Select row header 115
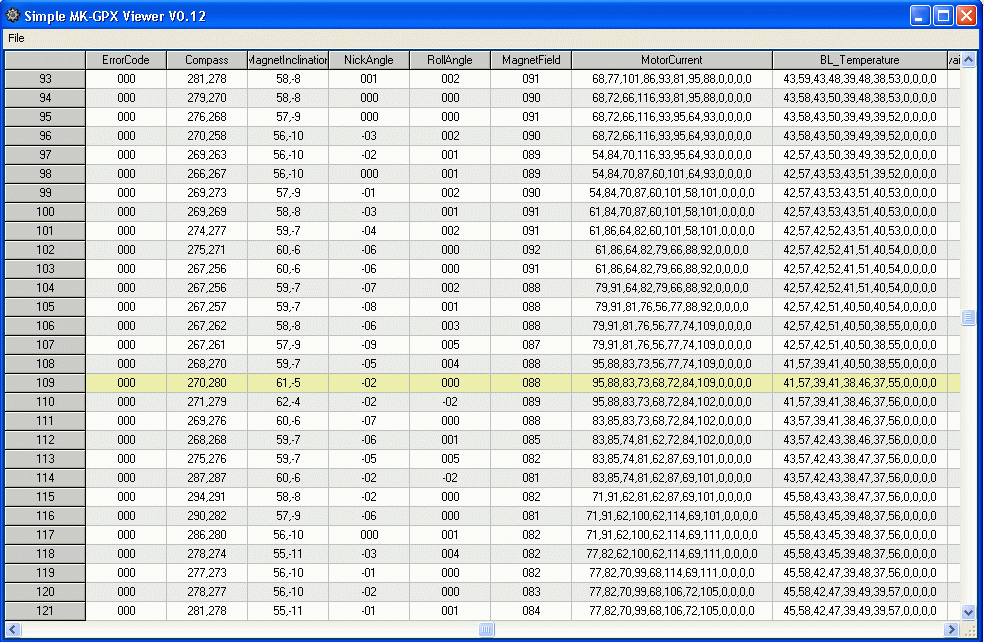 pyautogui.click(x=45, y=497)
